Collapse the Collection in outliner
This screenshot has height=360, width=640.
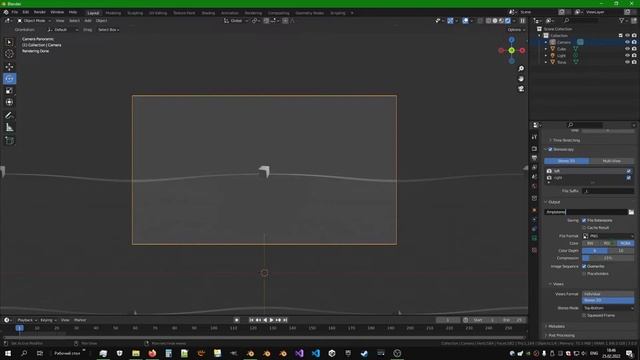point(540,36)
